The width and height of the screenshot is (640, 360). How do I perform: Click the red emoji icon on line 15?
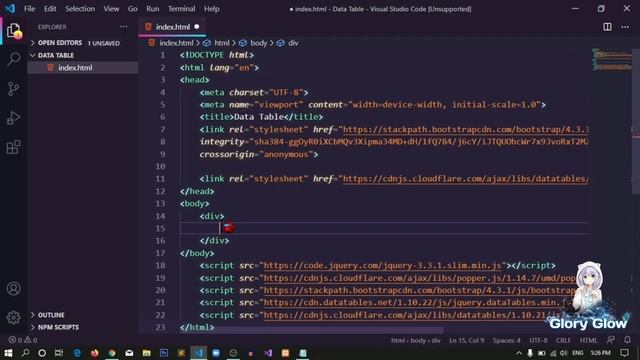229,228
